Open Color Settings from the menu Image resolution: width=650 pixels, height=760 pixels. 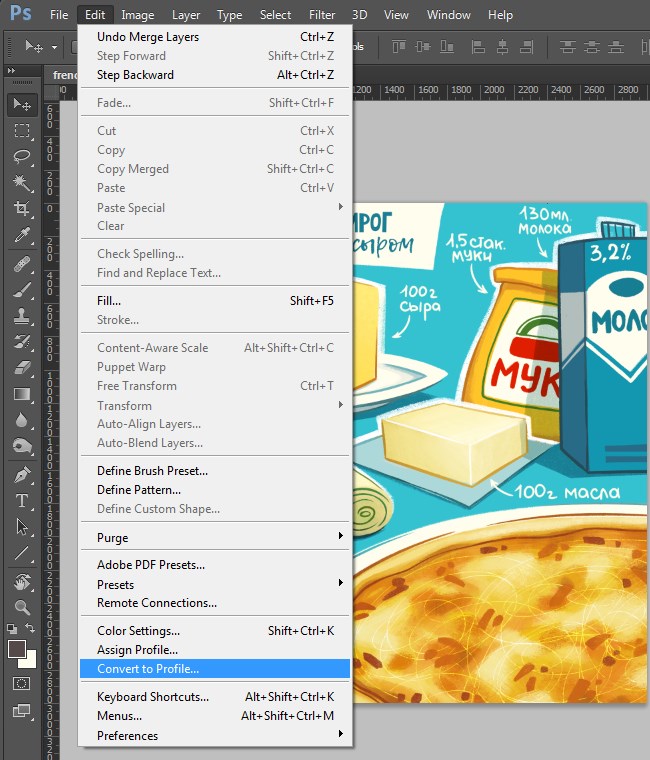pos(215,631)
